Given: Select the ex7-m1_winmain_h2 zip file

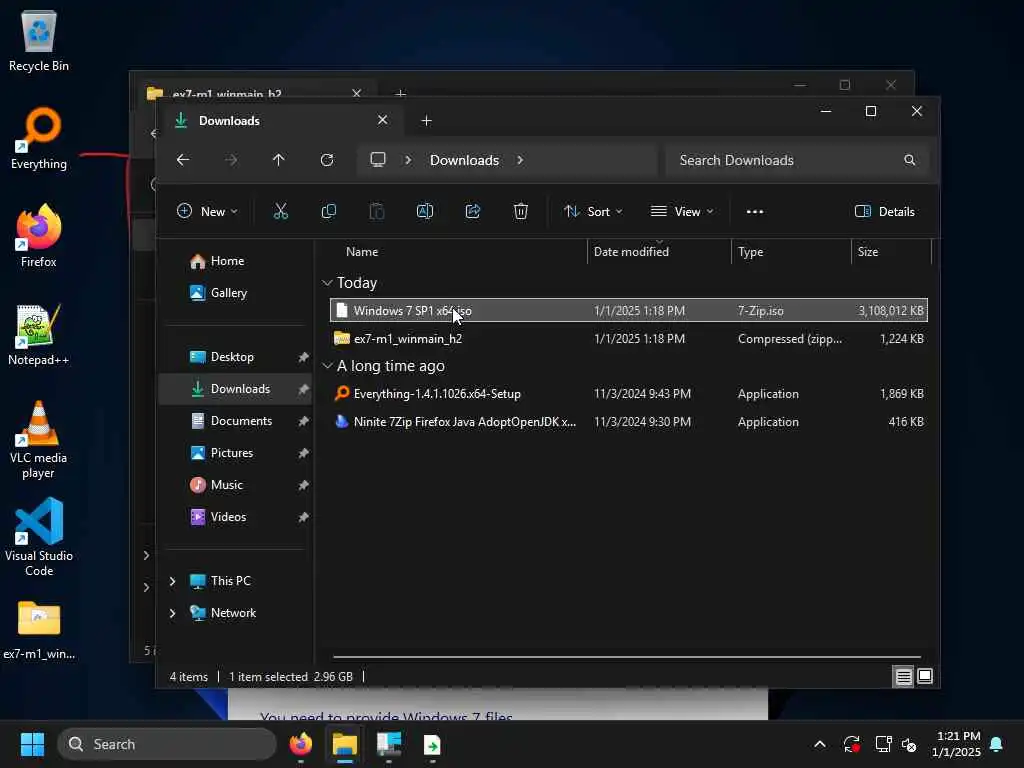Looking at the screenshot, I should click(628, 339).
